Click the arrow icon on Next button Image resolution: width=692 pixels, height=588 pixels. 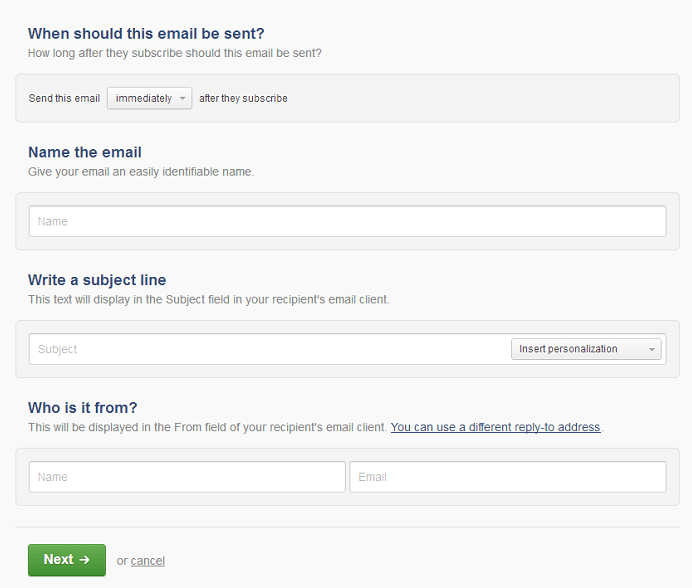84,560
